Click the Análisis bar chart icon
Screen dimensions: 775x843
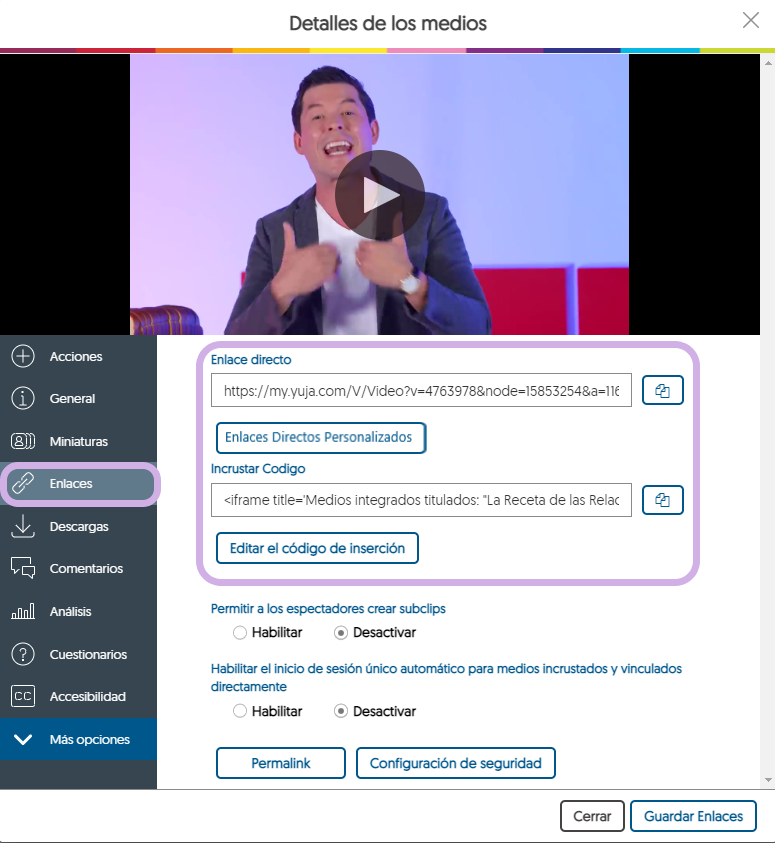[x=23, y=611]
